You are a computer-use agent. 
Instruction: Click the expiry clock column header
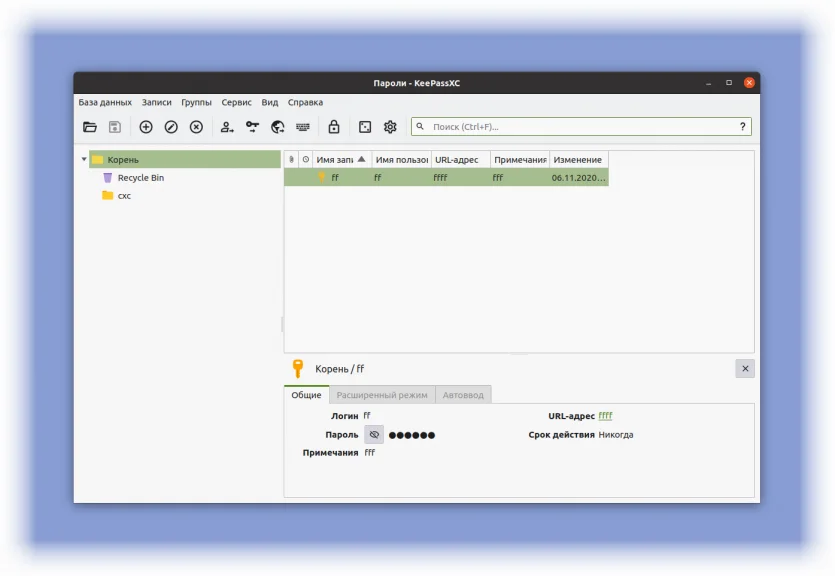click(306, 160)
